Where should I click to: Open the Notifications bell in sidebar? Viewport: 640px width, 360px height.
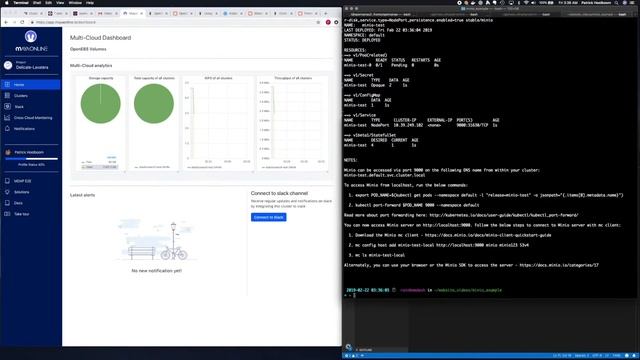pyautogui.click(x=7, y=129)
